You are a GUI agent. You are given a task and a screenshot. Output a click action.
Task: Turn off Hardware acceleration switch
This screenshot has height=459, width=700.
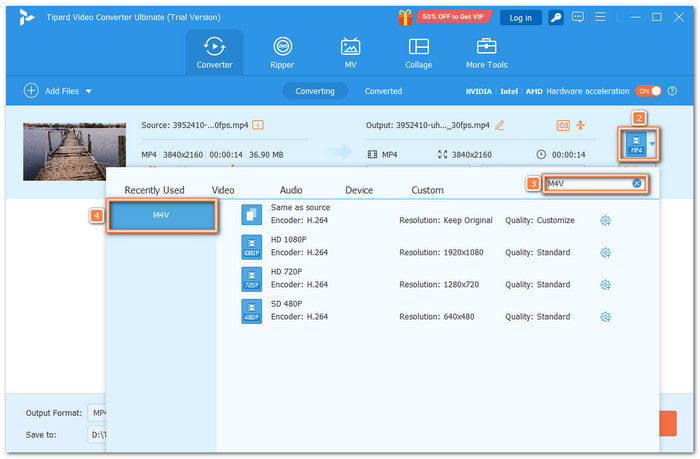click(650, 91)
